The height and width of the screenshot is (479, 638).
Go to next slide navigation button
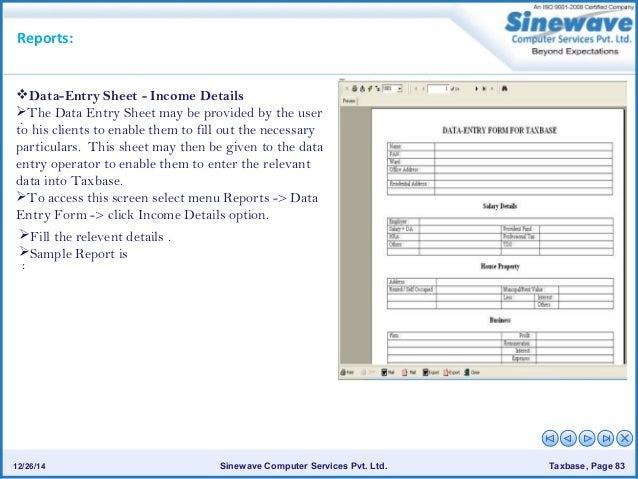pos(587,438)
